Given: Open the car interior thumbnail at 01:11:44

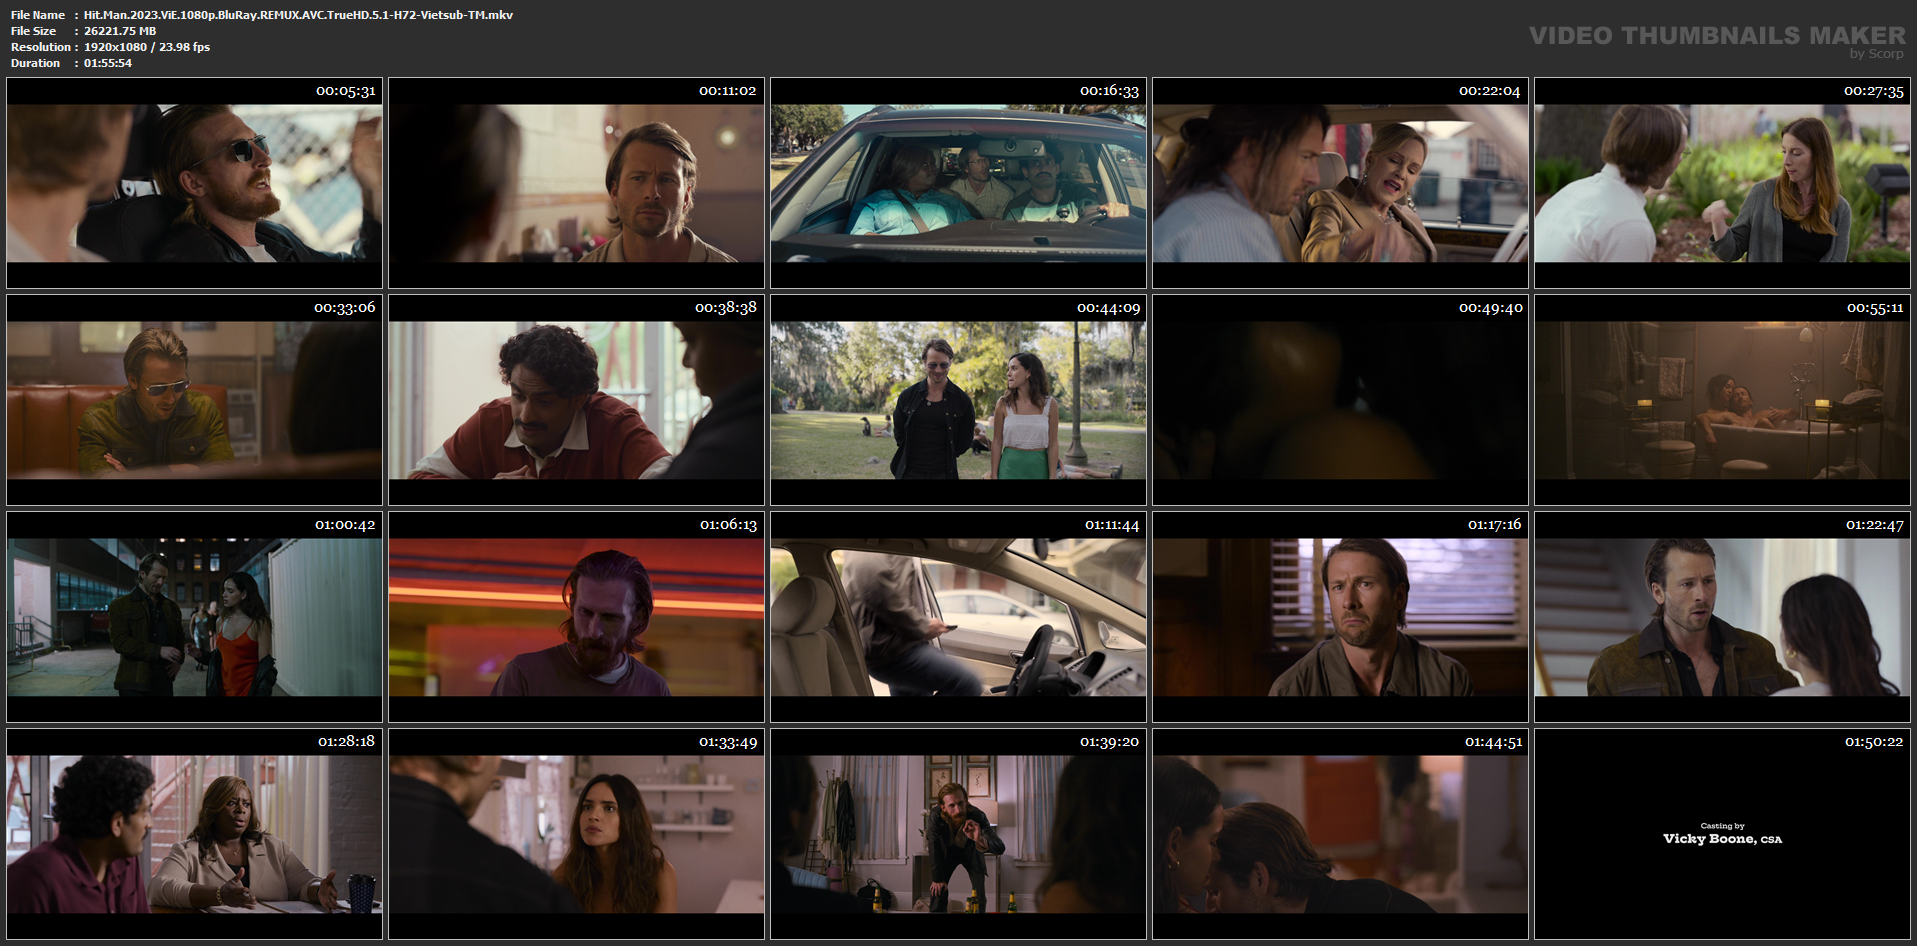Looking at the screenshot, I should coord(958,617).
